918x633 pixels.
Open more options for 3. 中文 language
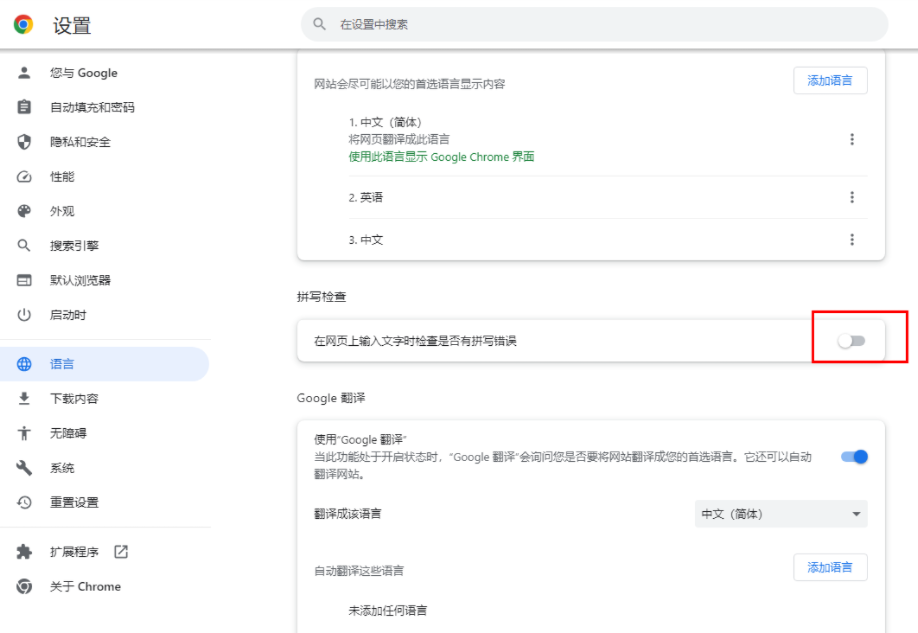[x=852, y=239]
